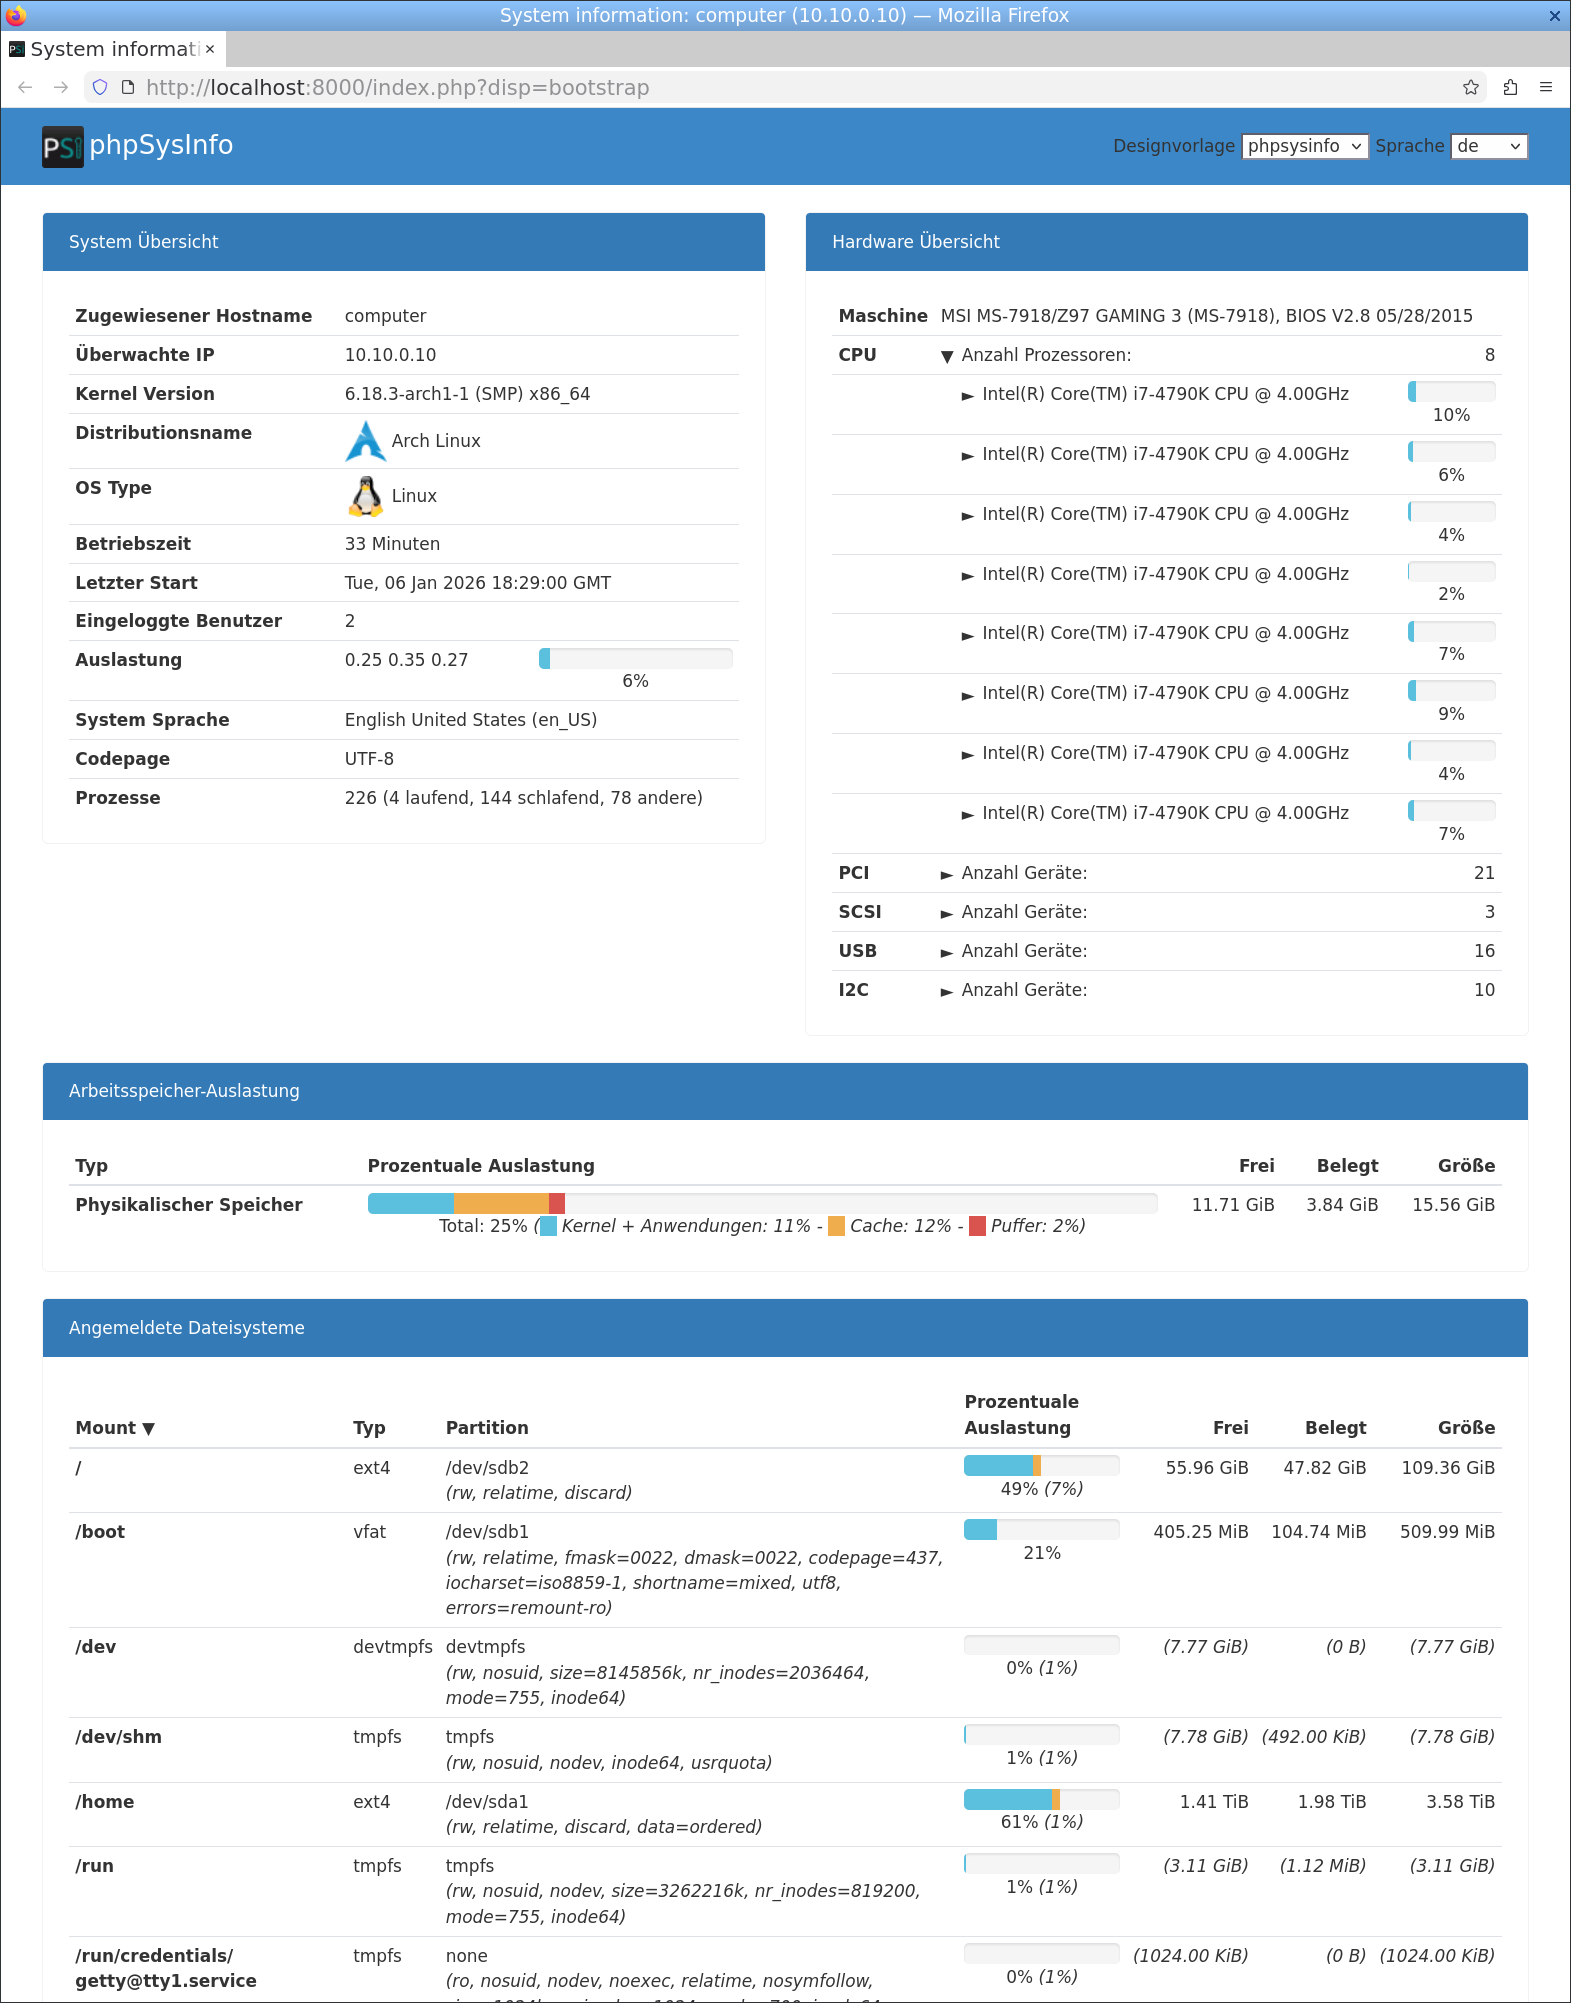Image resolution: width=1571 pixels, height=2003 pixels.
Task: Open the Sprache language dropdown
Action: click(1488, 146)
